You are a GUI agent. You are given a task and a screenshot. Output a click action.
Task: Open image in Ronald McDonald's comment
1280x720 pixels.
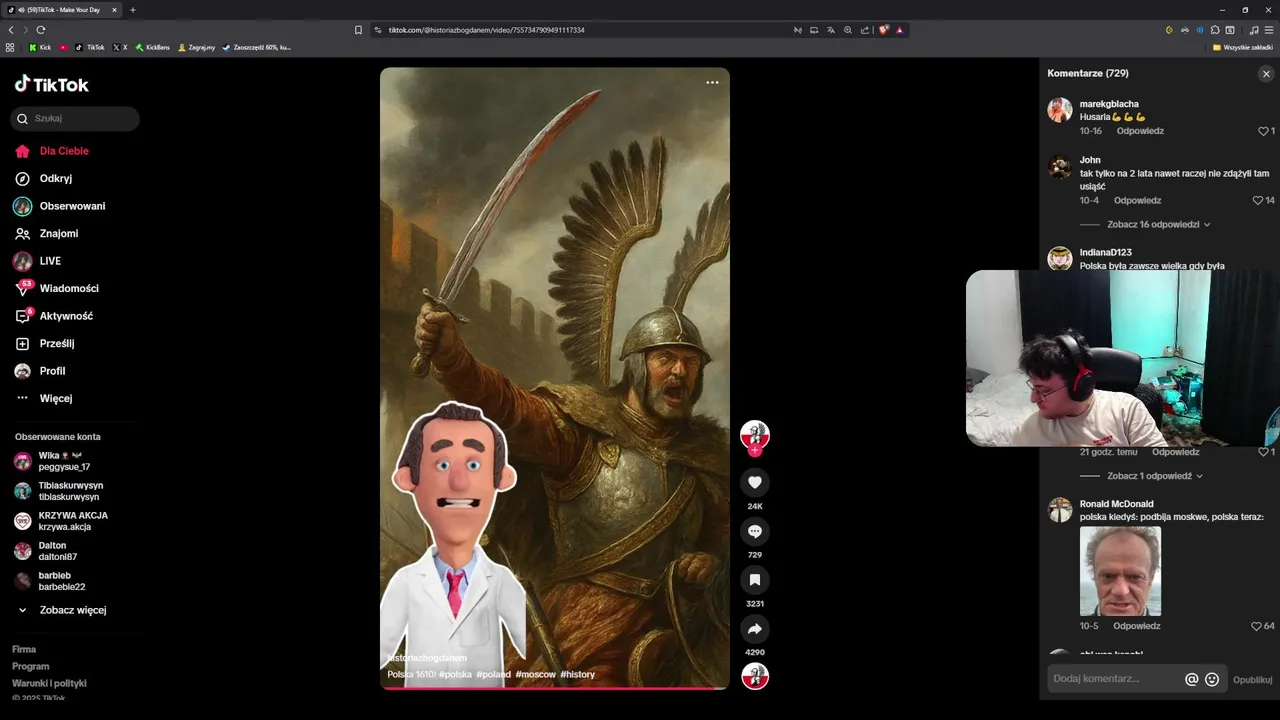(1120, 571)
